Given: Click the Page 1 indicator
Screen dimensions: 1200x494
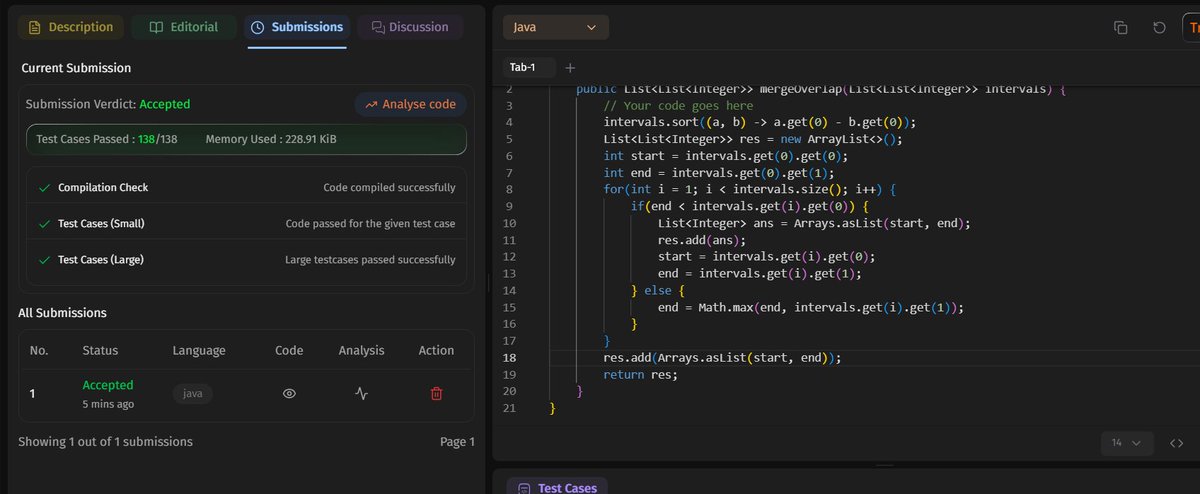Looking at the screenshot, I should 457,441.
